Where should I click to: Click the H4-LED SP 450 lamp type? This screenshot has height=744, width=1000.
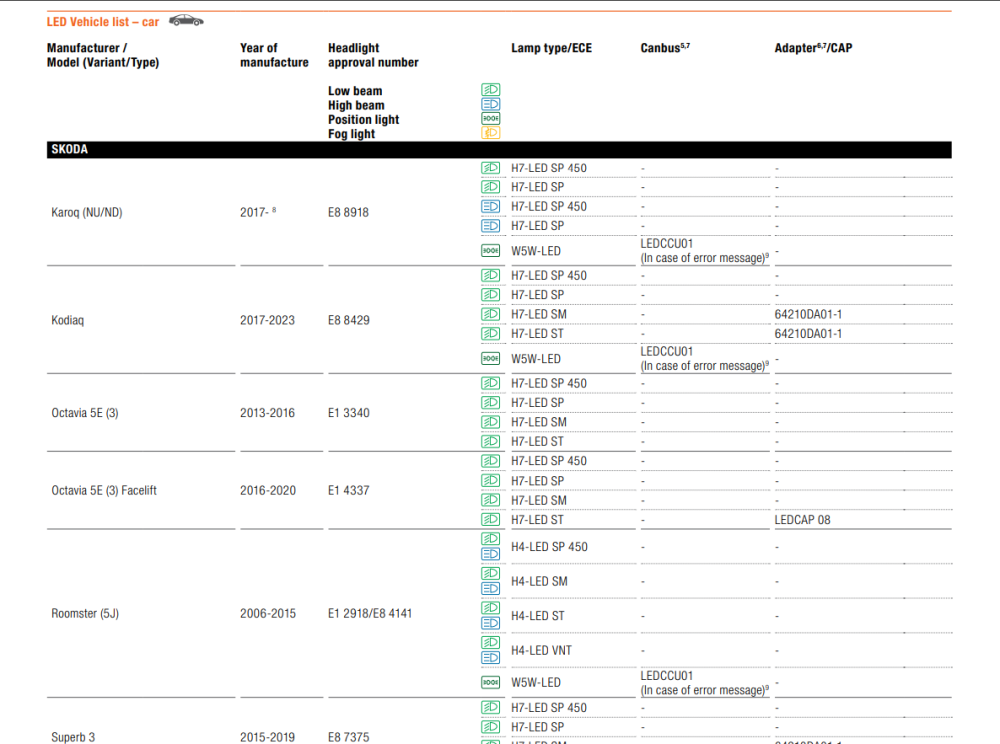point(549,547)
